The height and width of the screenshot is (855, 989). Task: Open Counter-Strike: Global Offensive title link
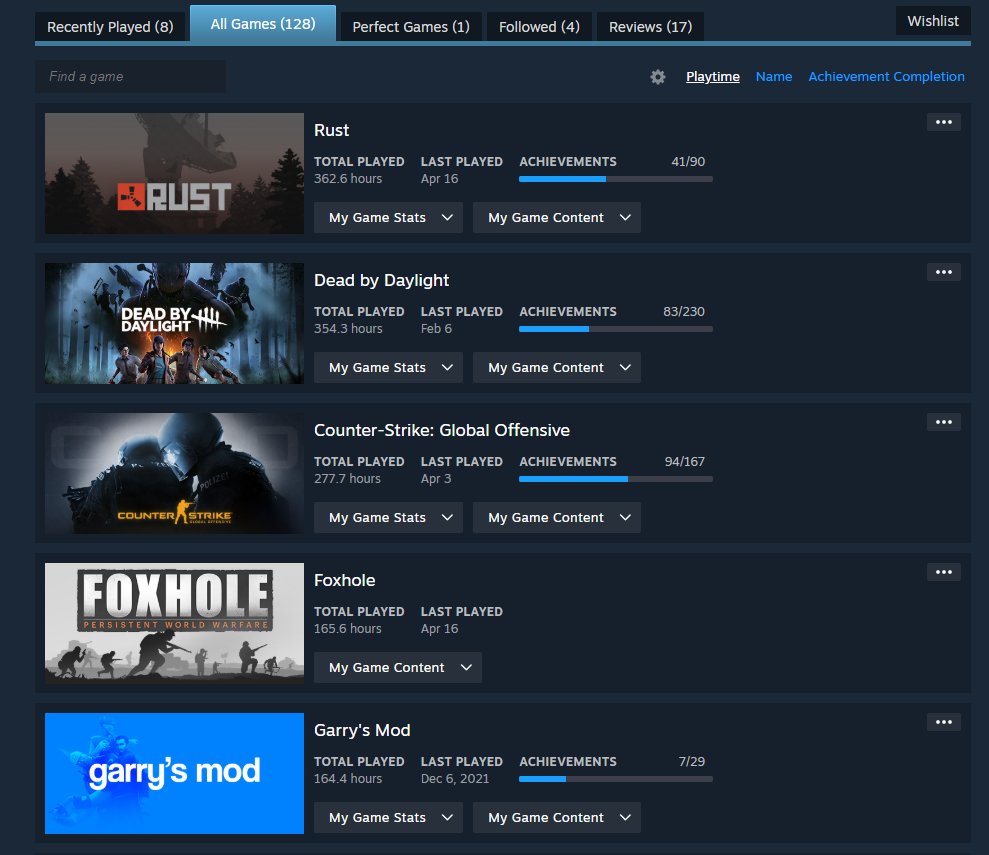pos(442,431)
